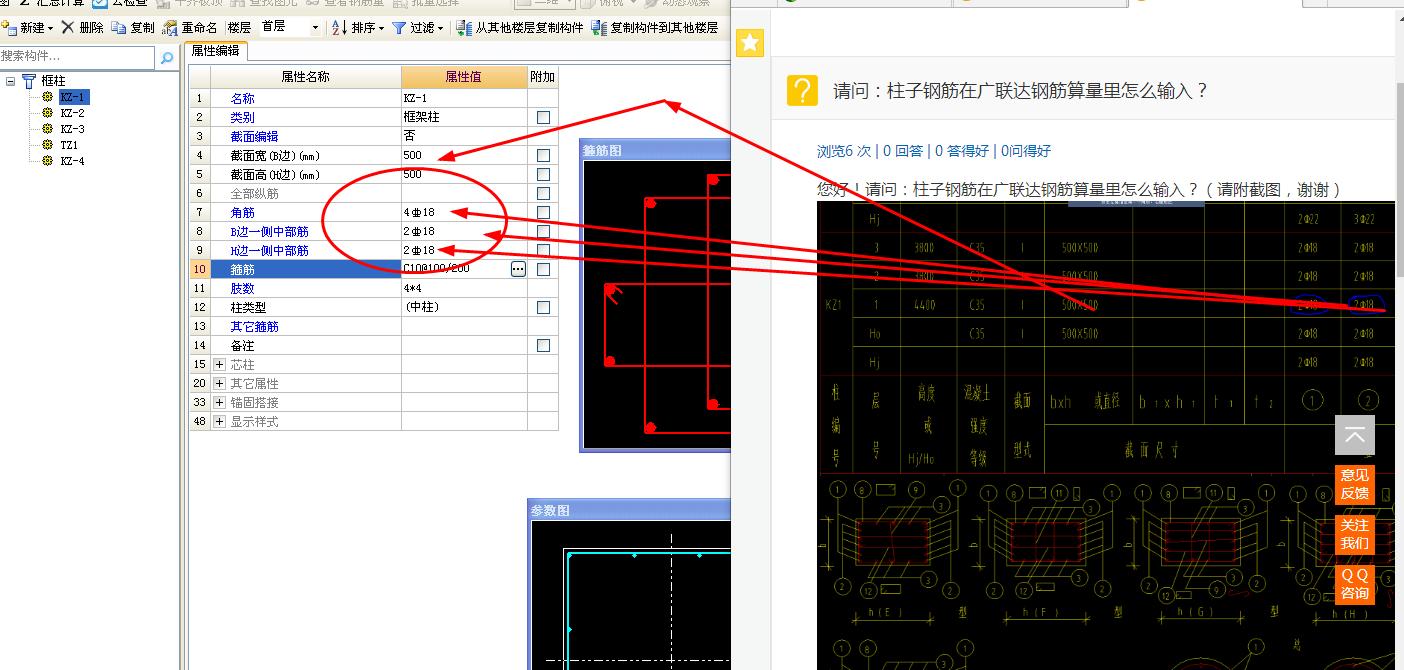Viewport: 1404px width, 670px height.
Task: Click the 属性值 column header
Action: 465,77
